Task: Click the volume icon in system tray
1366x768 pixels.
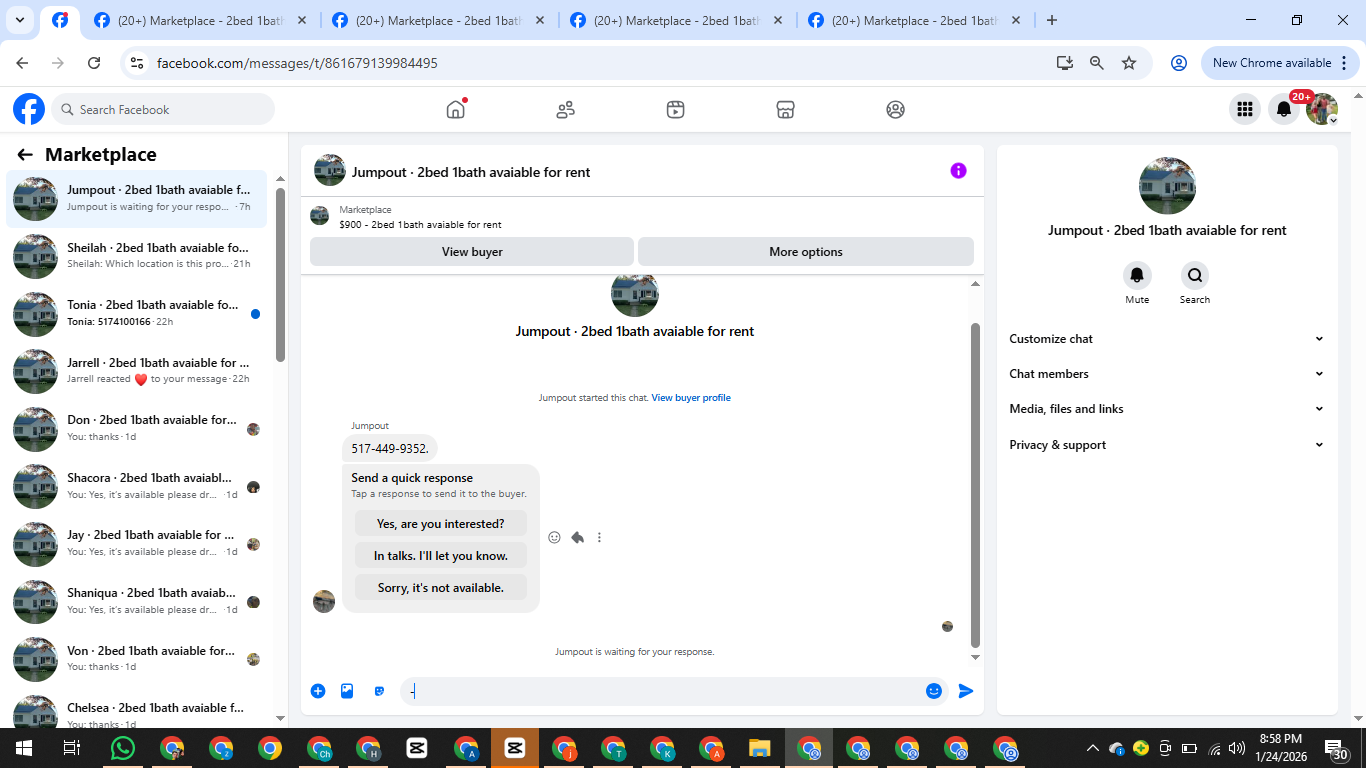Action: [1237, 748]
